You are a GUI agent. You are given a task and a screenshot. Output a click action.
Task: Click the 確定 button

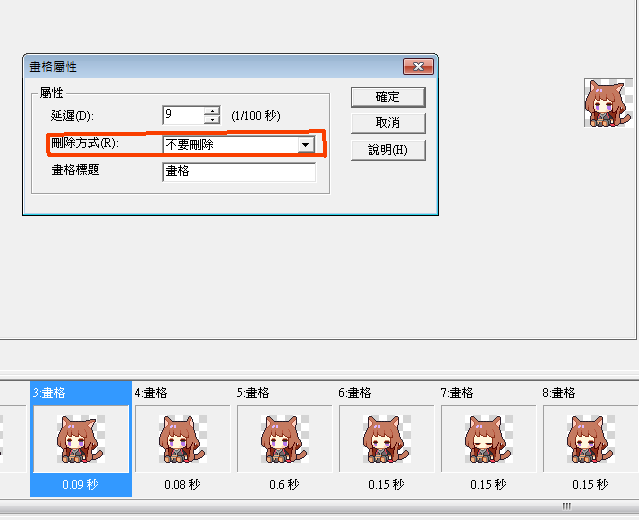[388, 97]
